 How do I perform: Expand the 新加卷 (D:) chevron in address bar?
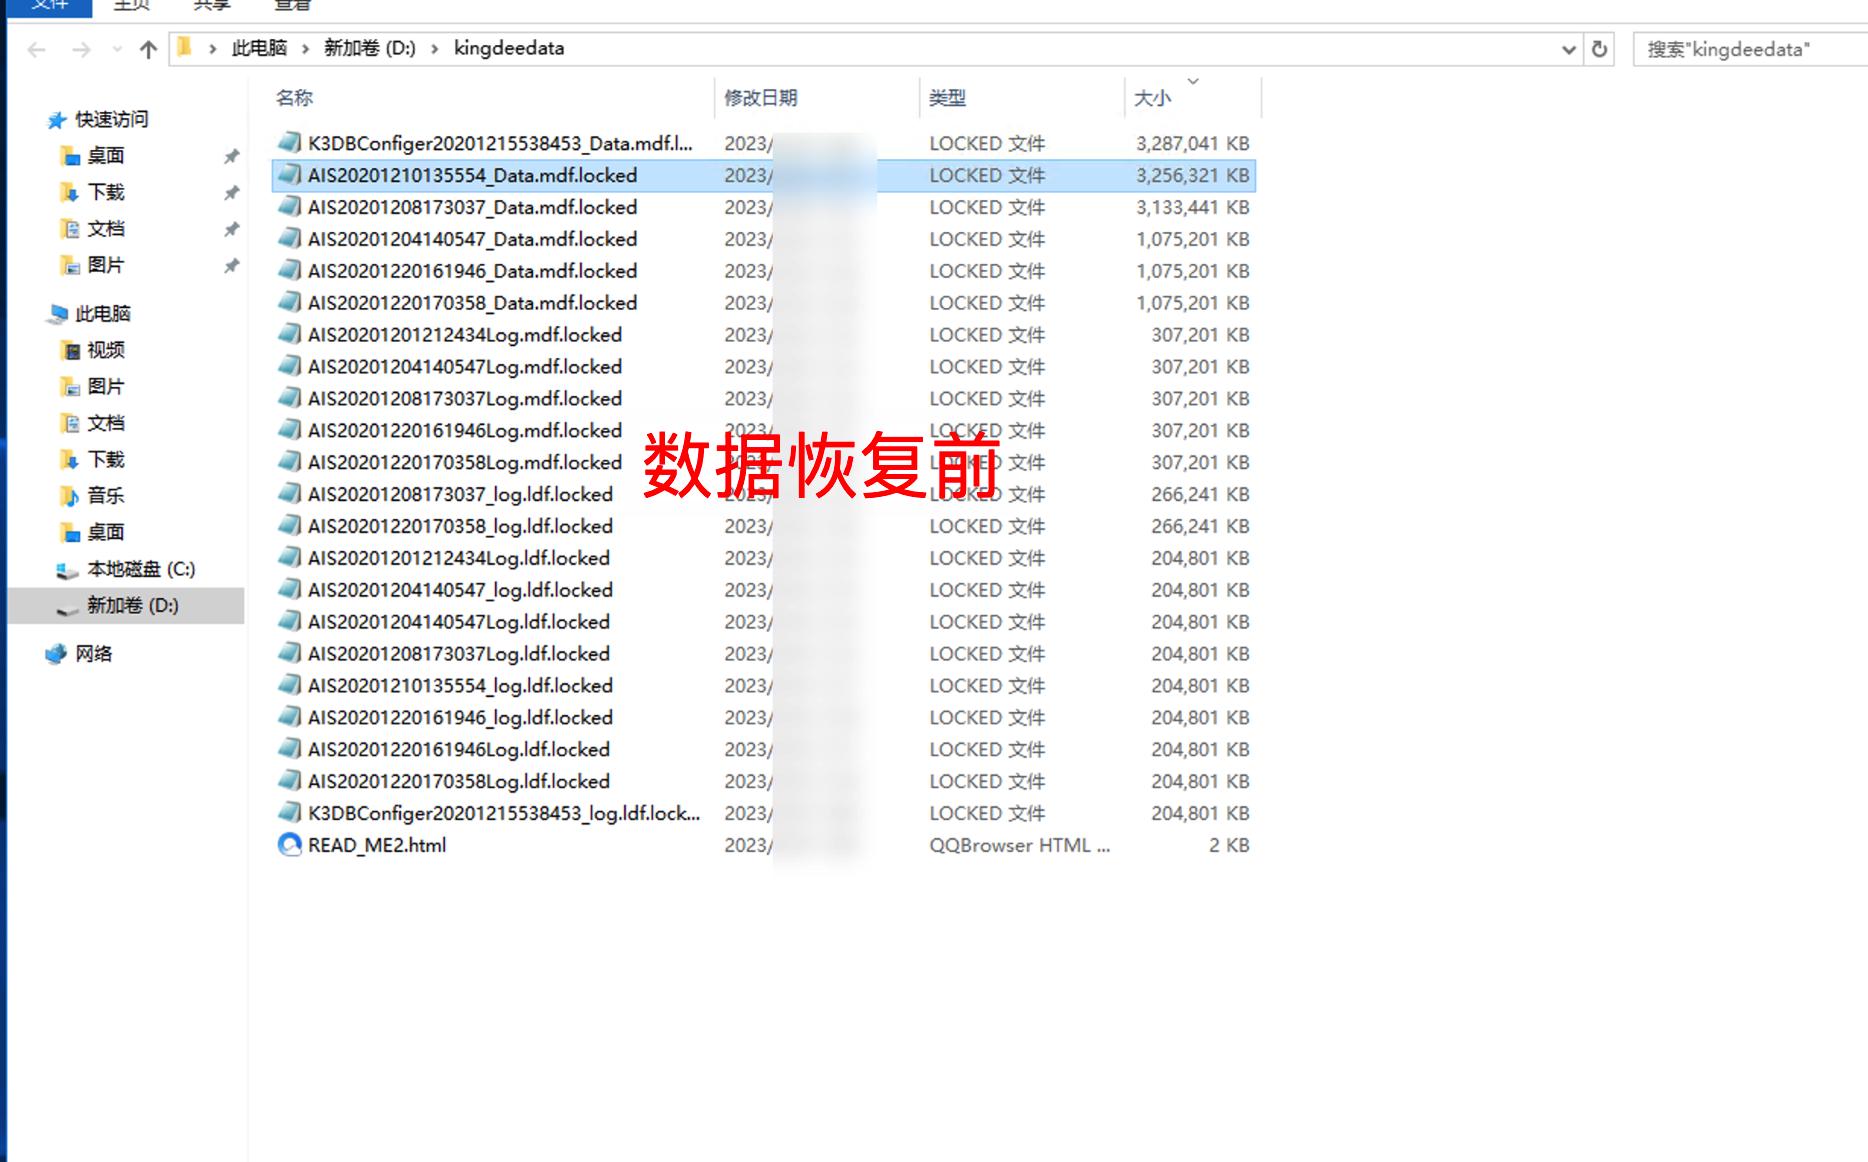pyautogui.click(x=434, y=48)
